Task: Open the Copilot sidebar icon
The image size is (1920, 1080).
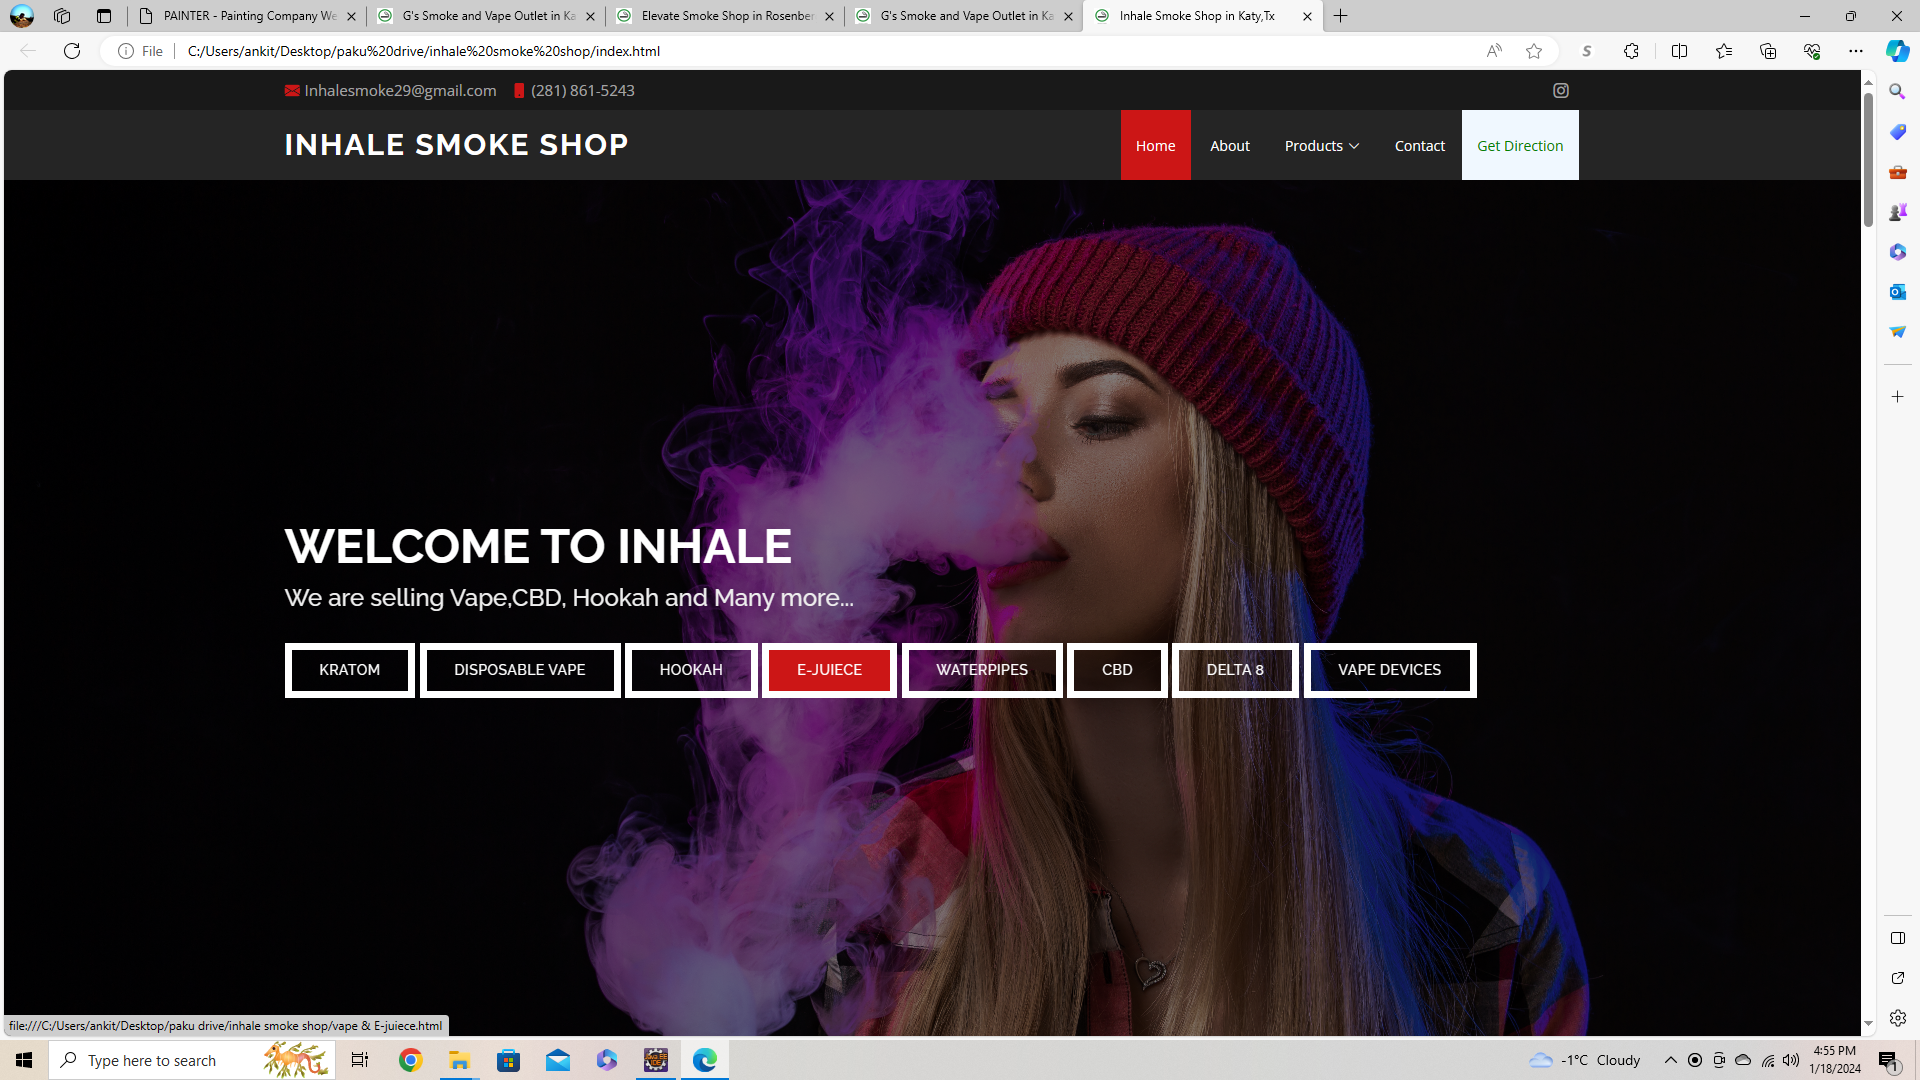Action: 1897,51
